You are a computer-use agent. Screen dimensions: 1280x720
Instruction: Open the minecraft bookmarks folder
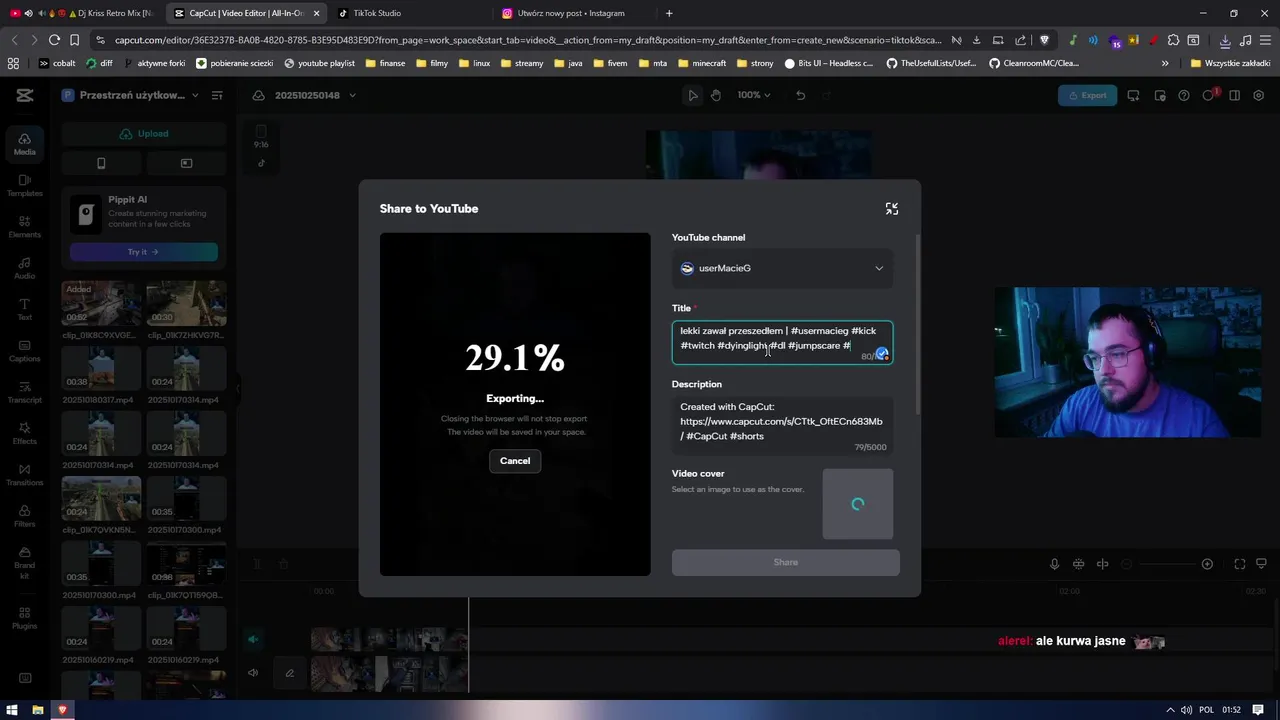point(702,63)
